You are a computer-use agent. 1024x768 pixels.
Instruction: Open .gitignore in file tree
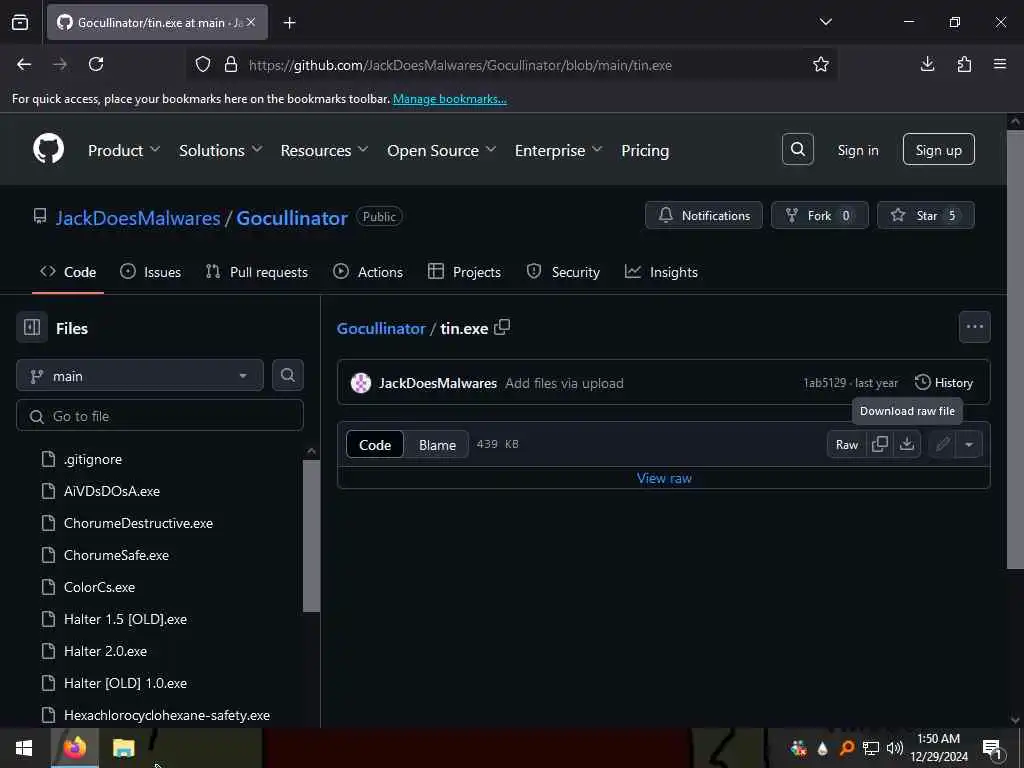coord(93,459)
